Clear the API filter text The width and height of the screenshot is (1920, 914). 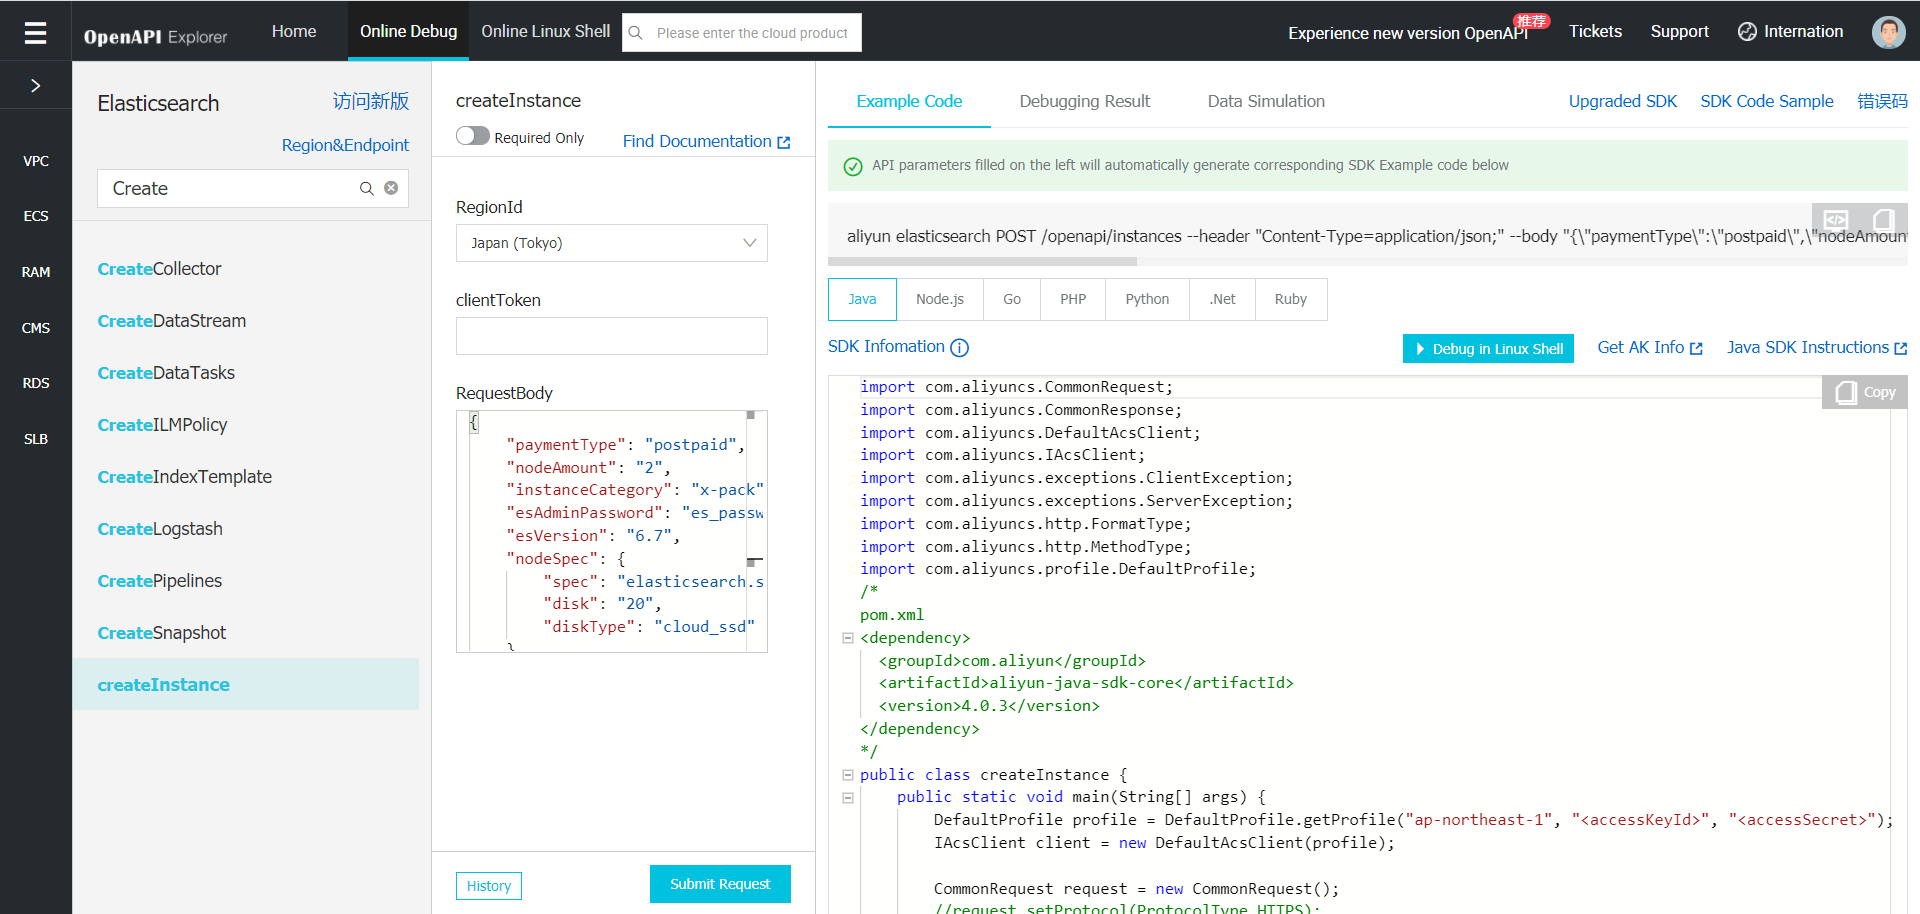(x=391, y=188)
